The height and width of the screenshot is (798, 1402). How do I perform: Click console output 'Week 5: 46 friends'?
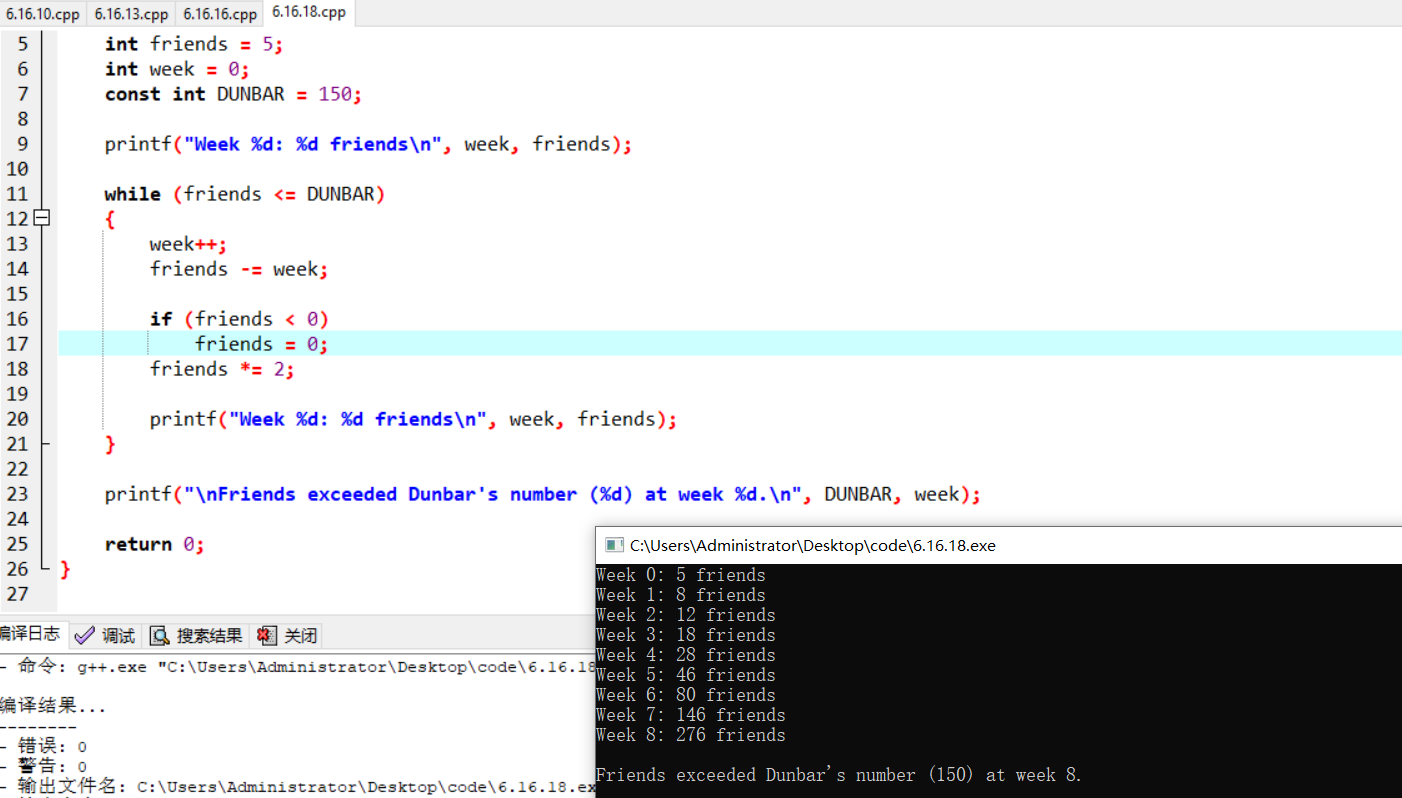[685, 675]
